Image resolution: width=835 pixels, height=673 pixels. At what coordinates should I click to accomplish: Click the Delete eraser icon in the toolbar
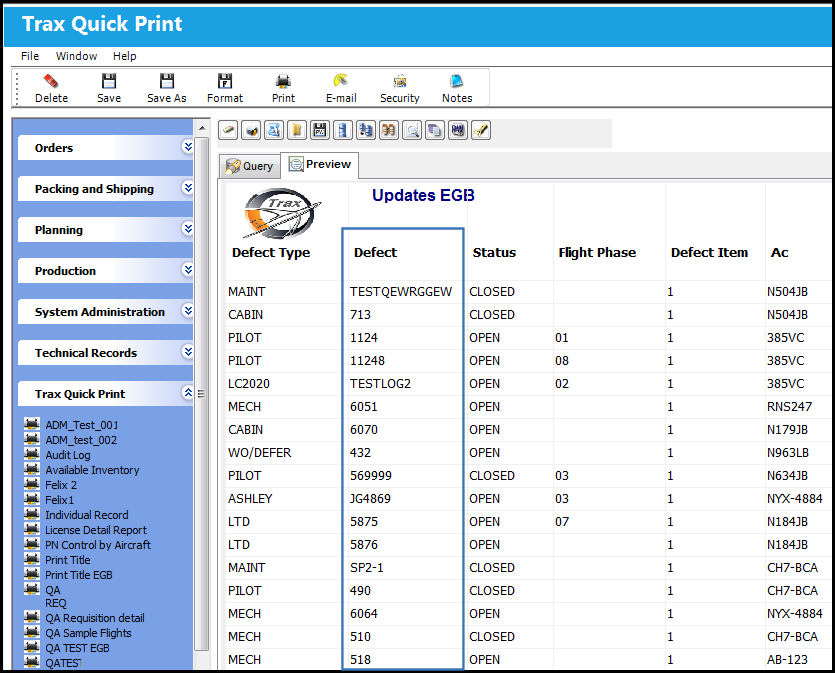[x=51, y=81]
